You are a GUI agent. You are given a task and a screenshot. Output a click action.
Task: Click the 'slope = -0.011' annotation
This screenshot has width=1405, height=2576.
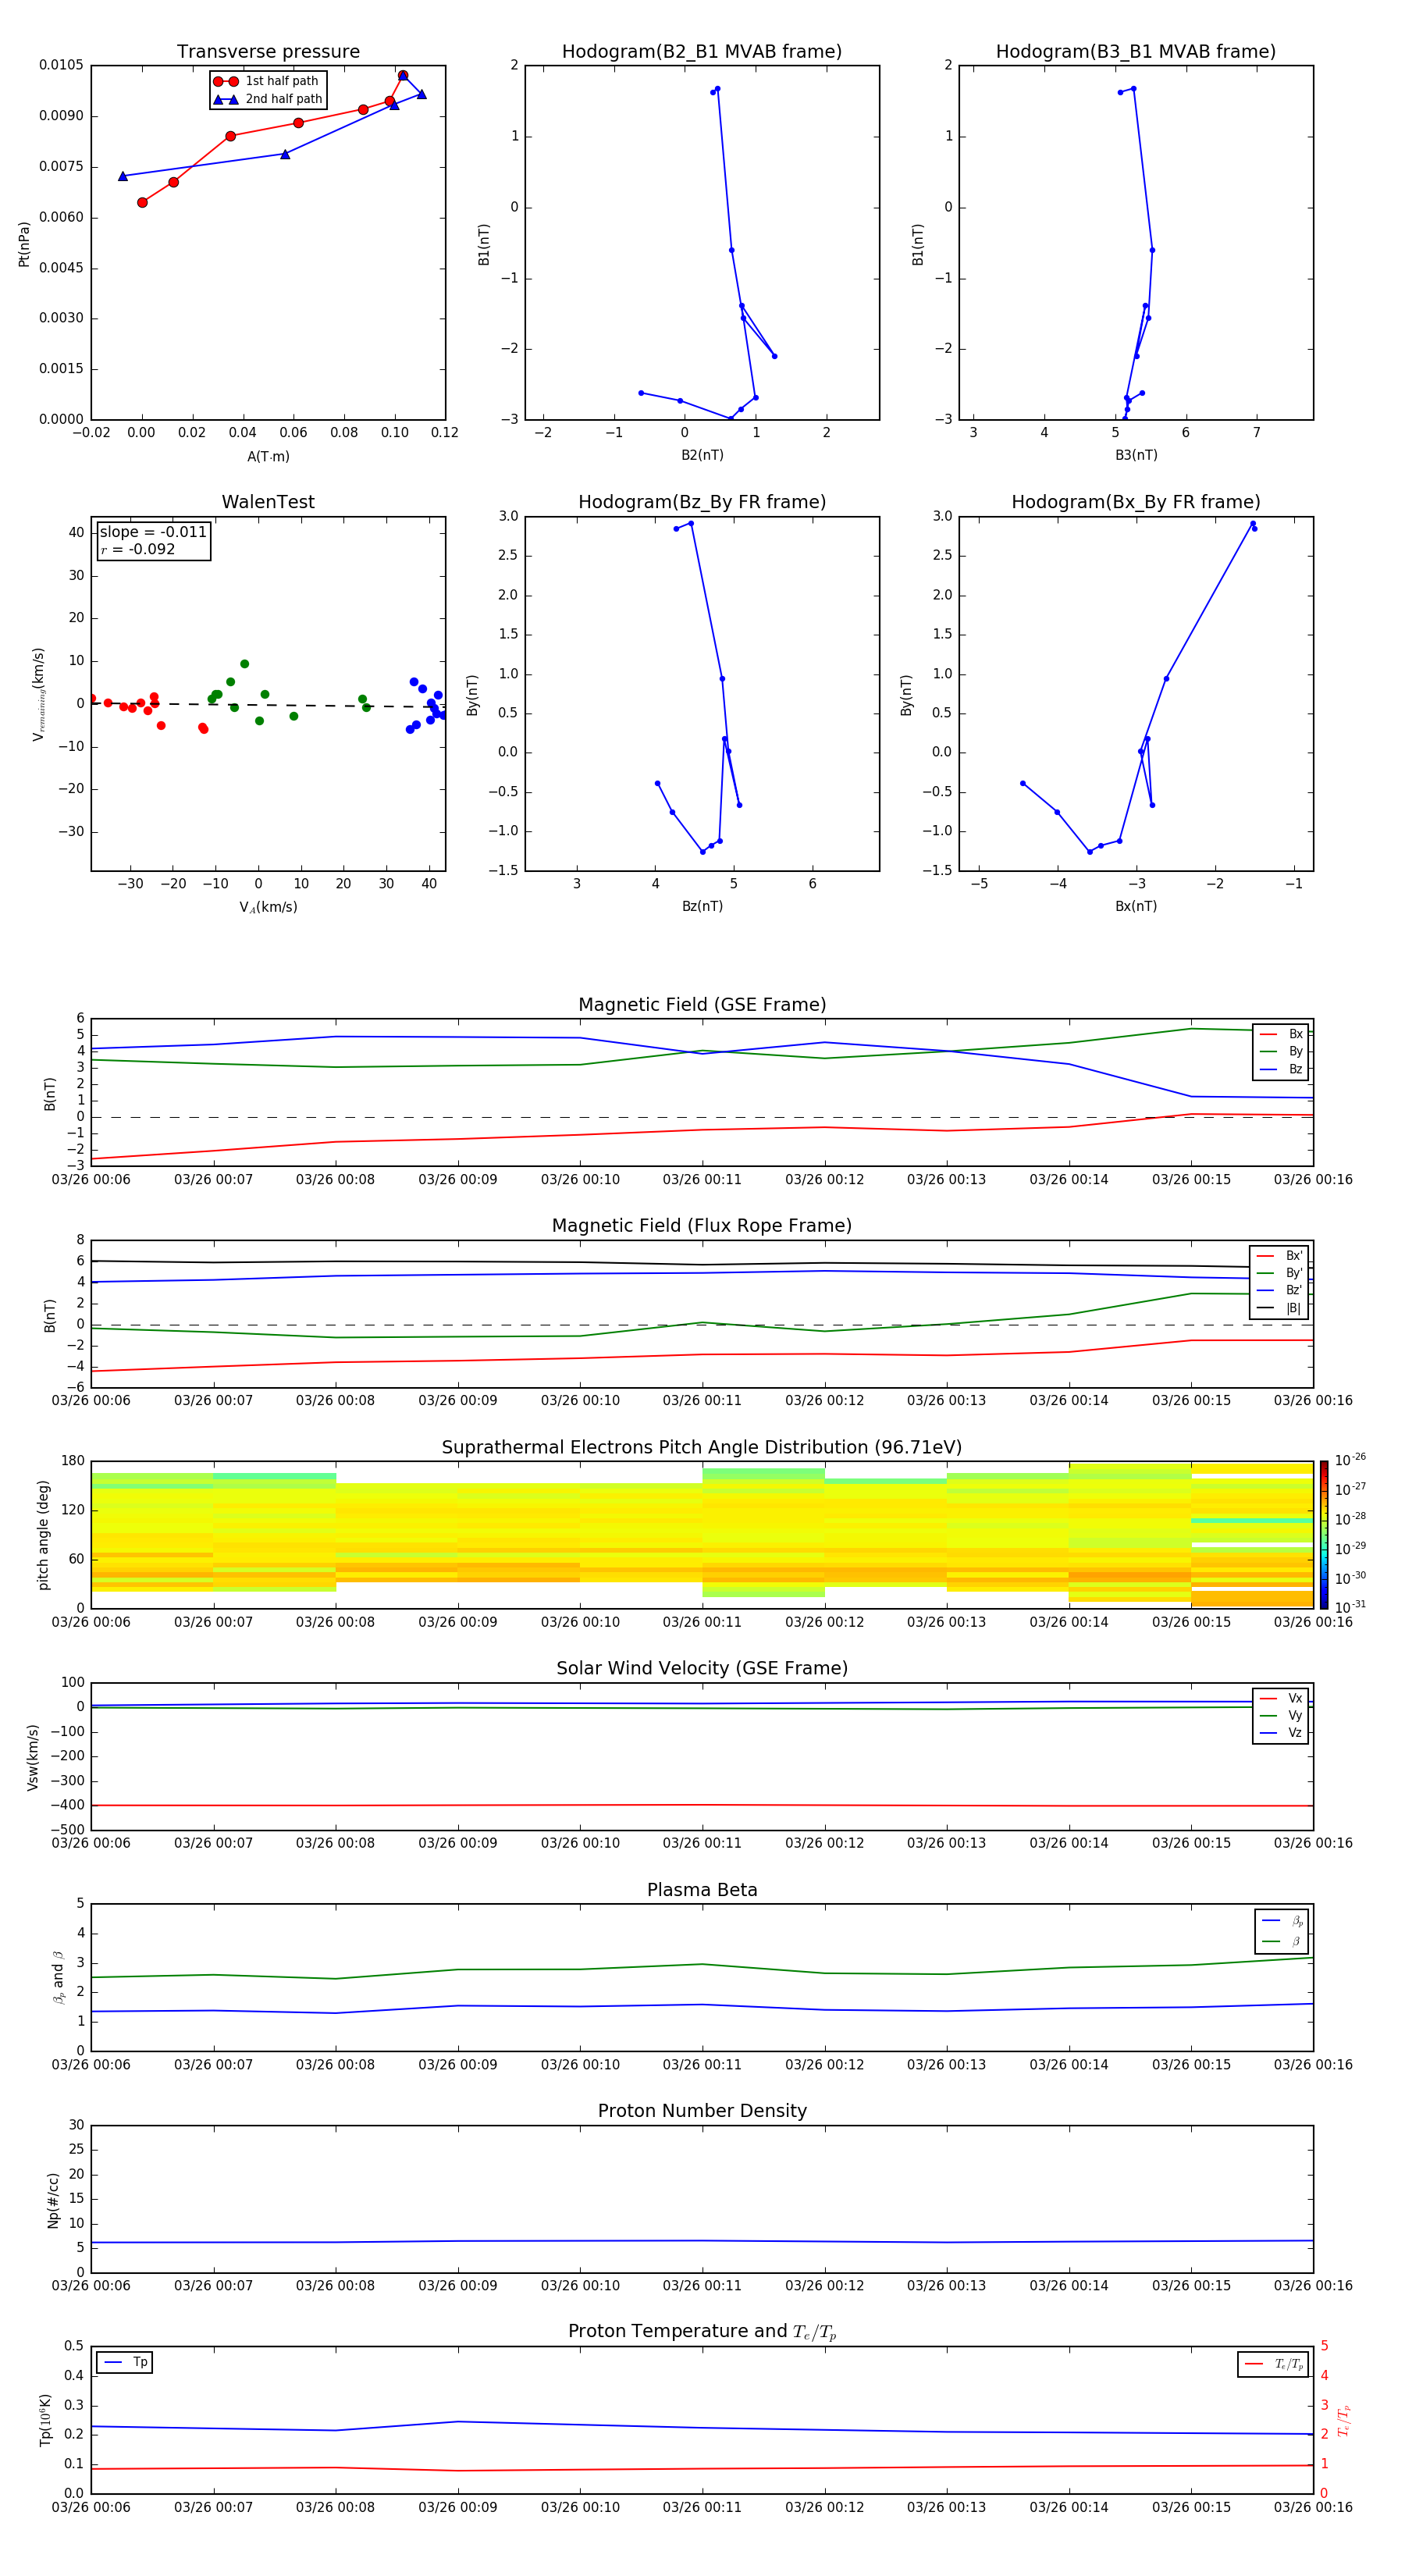pos(153,532)
